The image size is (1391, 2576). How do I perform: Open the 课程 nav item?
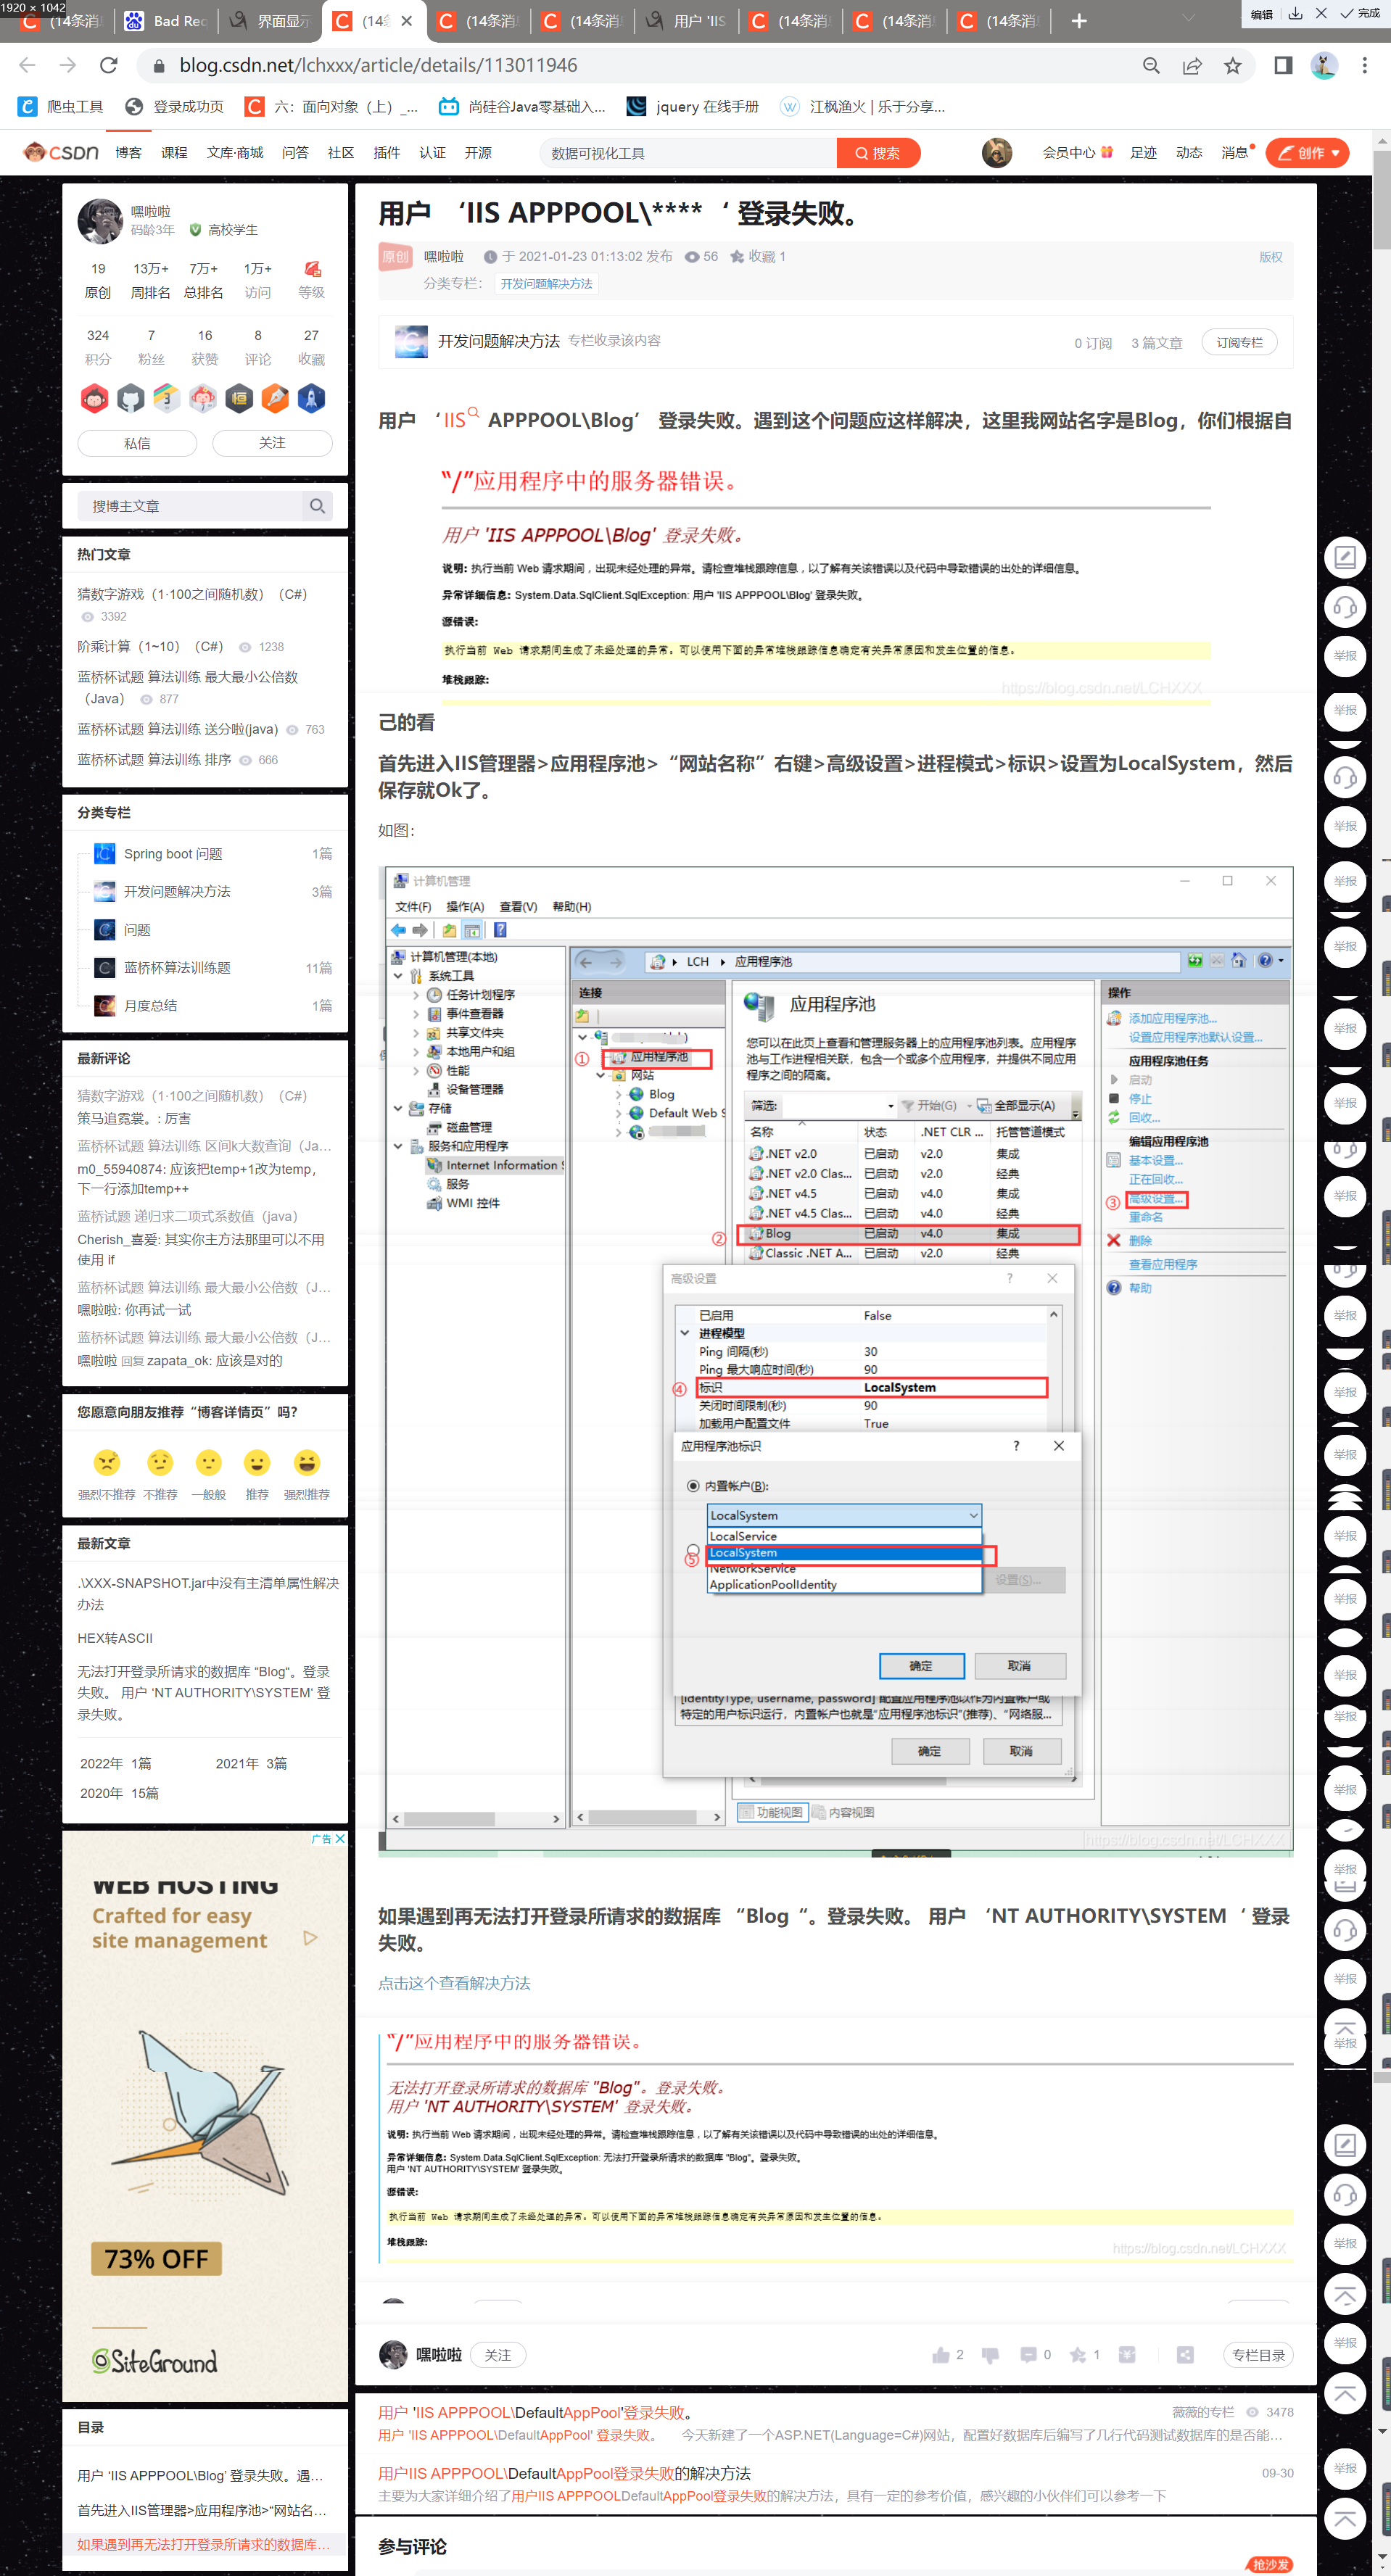174,153
